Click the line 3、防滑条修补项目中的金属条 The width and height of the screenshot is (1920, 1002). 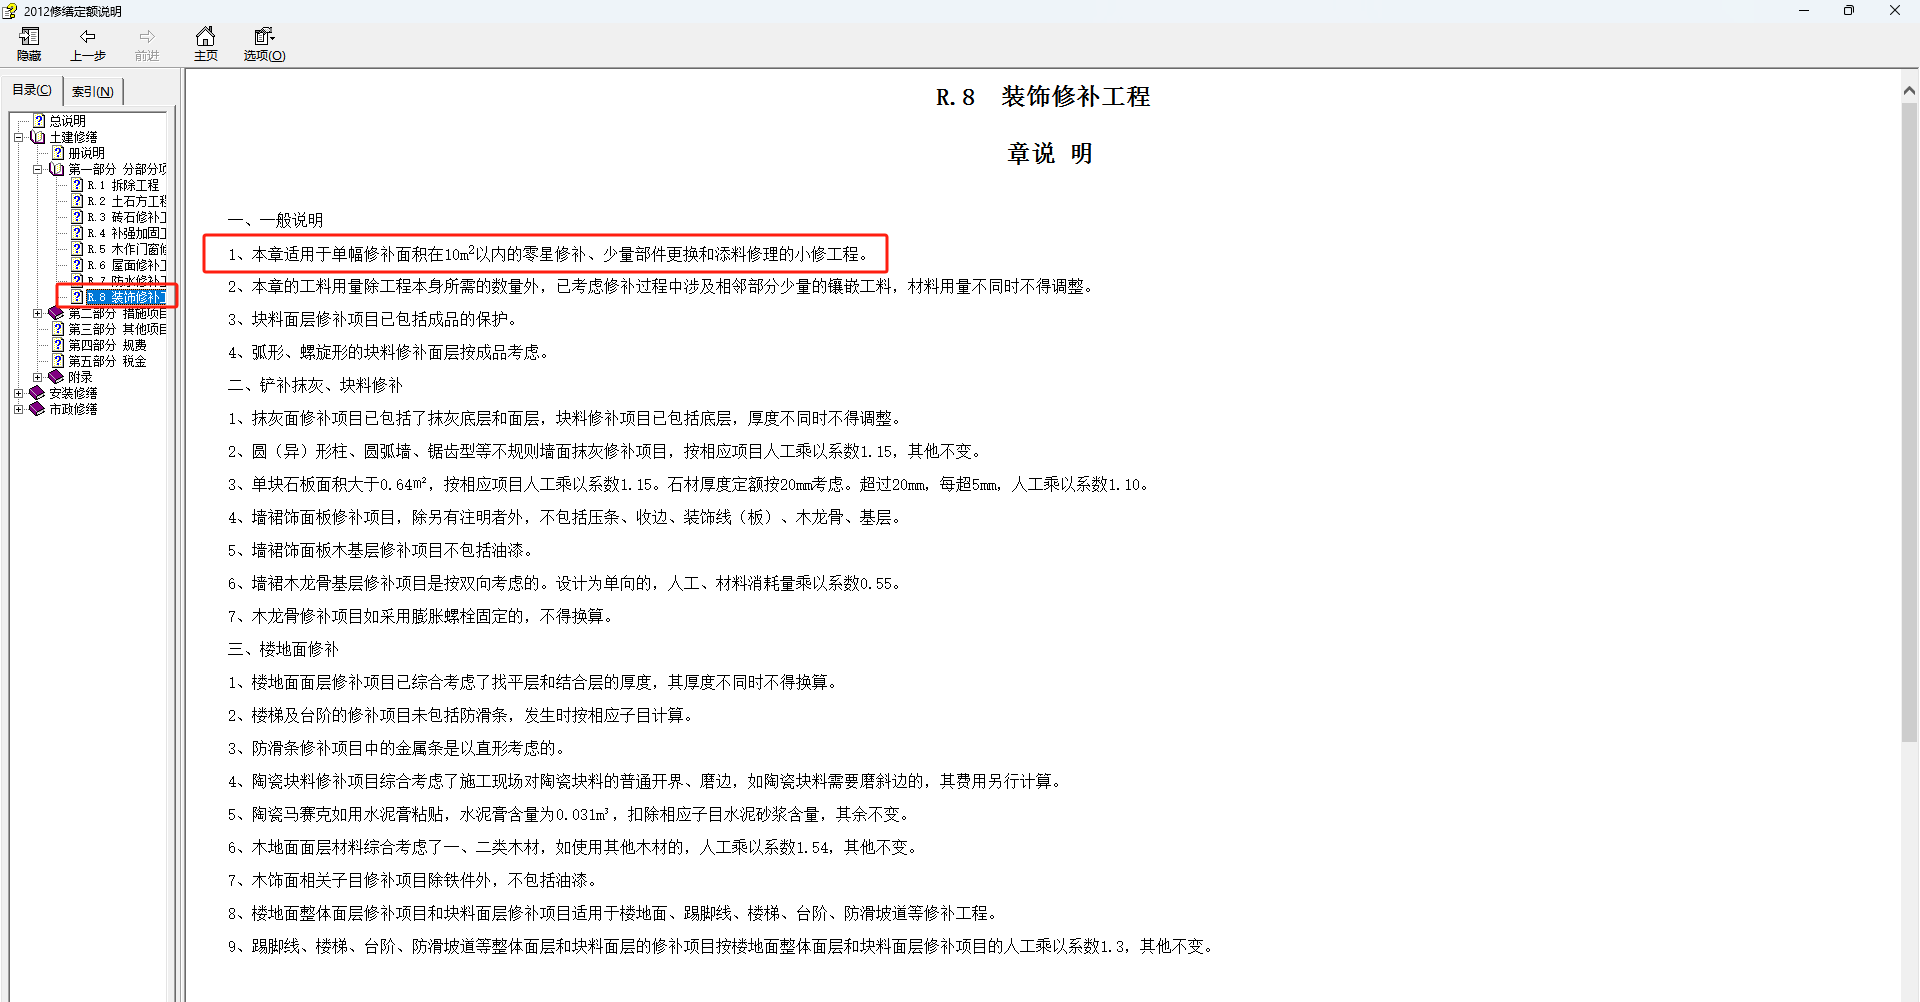(398, 748)
